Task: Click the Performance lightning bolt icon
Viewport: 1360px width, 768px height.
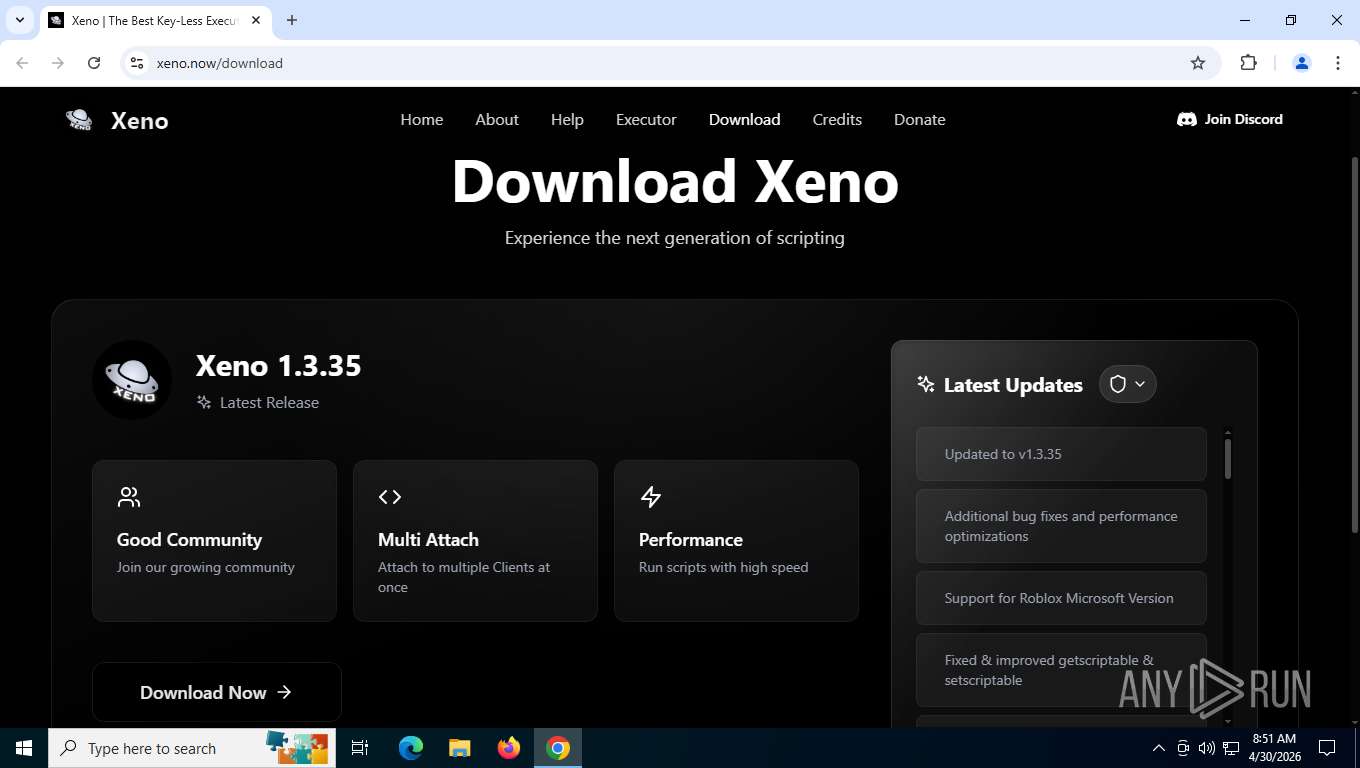Action: point(651,497)
